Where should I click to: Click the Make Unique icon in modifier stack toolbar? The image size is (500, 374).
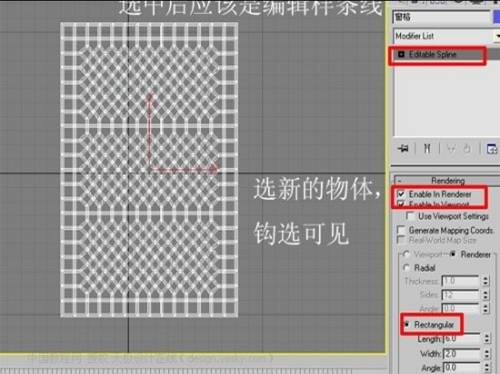[x=451, y=149]
